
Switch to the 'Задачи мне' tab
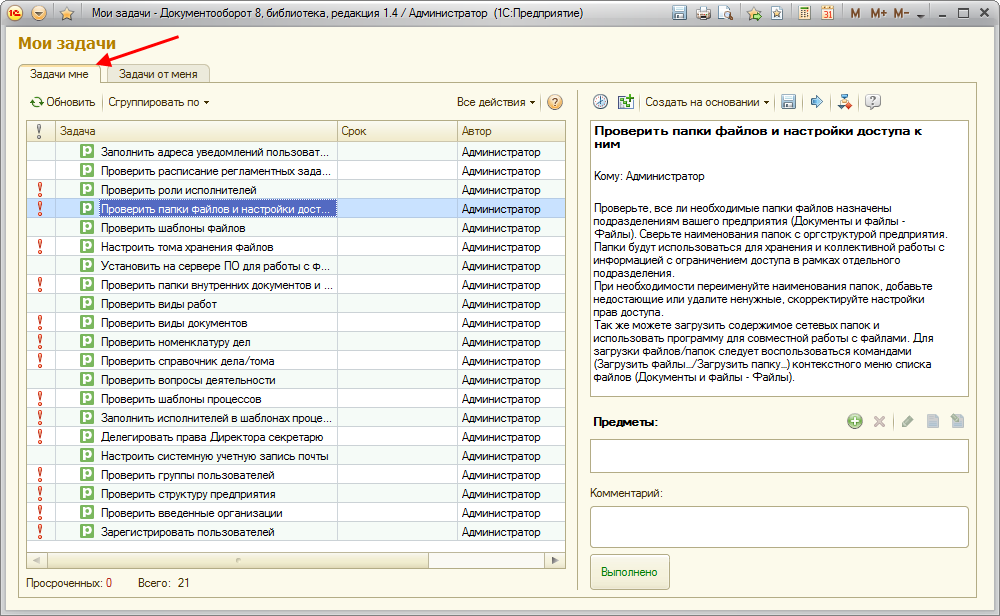point(59,74)
